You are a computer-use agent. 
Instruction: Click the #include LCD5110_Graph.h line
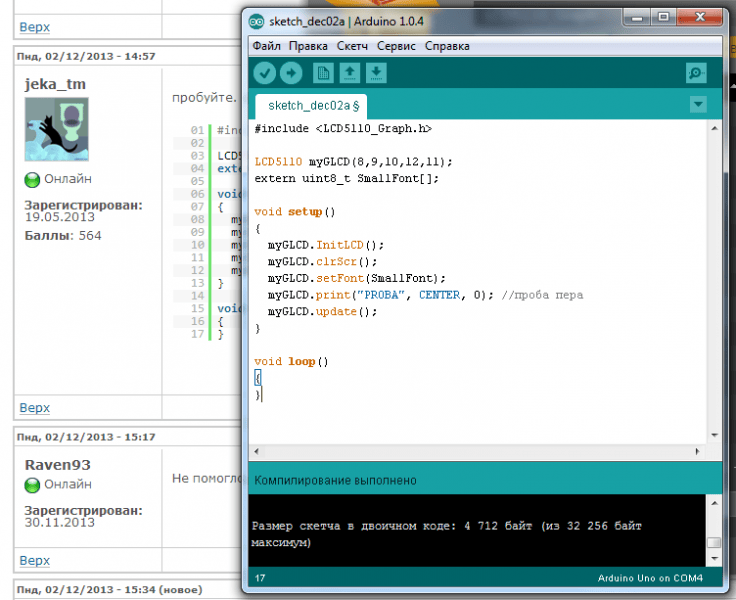(x=343, y=129)
